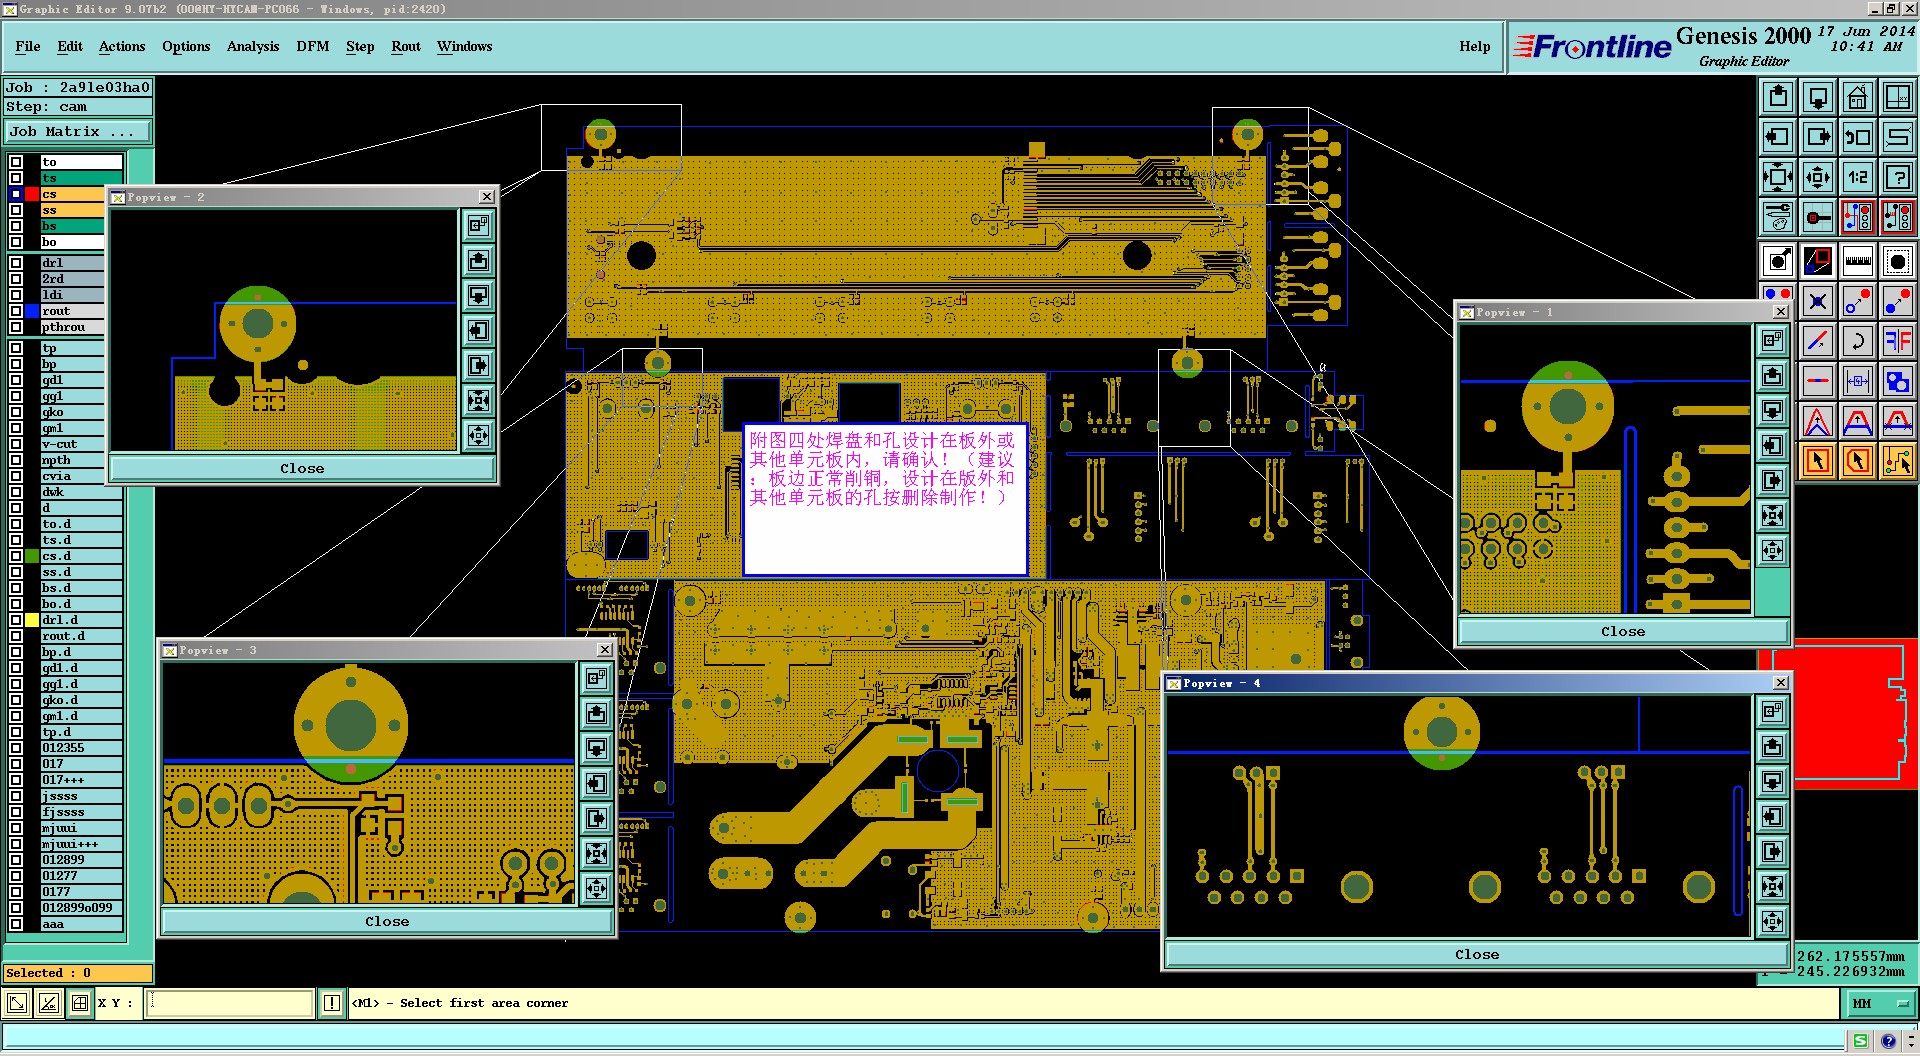The height and width of the screenshot is (1056, 1920).
Task: Toggle the checkbox for layer 'pthrou'
Action: 16,327
